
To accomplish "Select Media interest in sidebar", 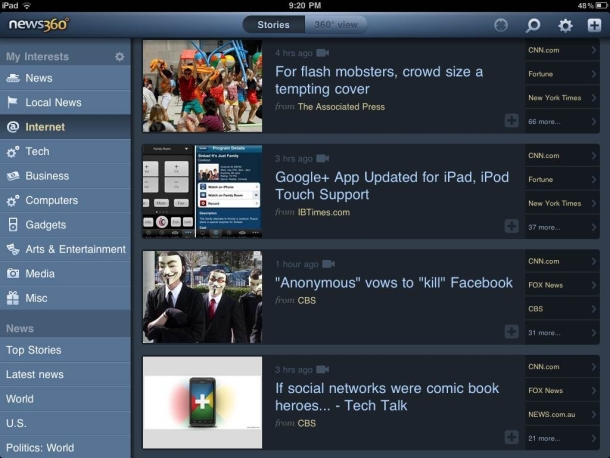I will [65, 274].
